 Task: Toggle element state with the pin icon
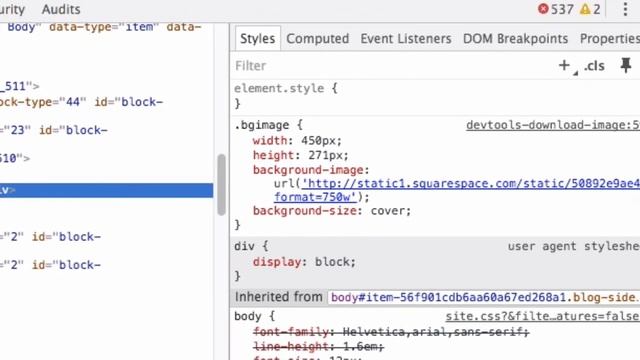[626, 65]
